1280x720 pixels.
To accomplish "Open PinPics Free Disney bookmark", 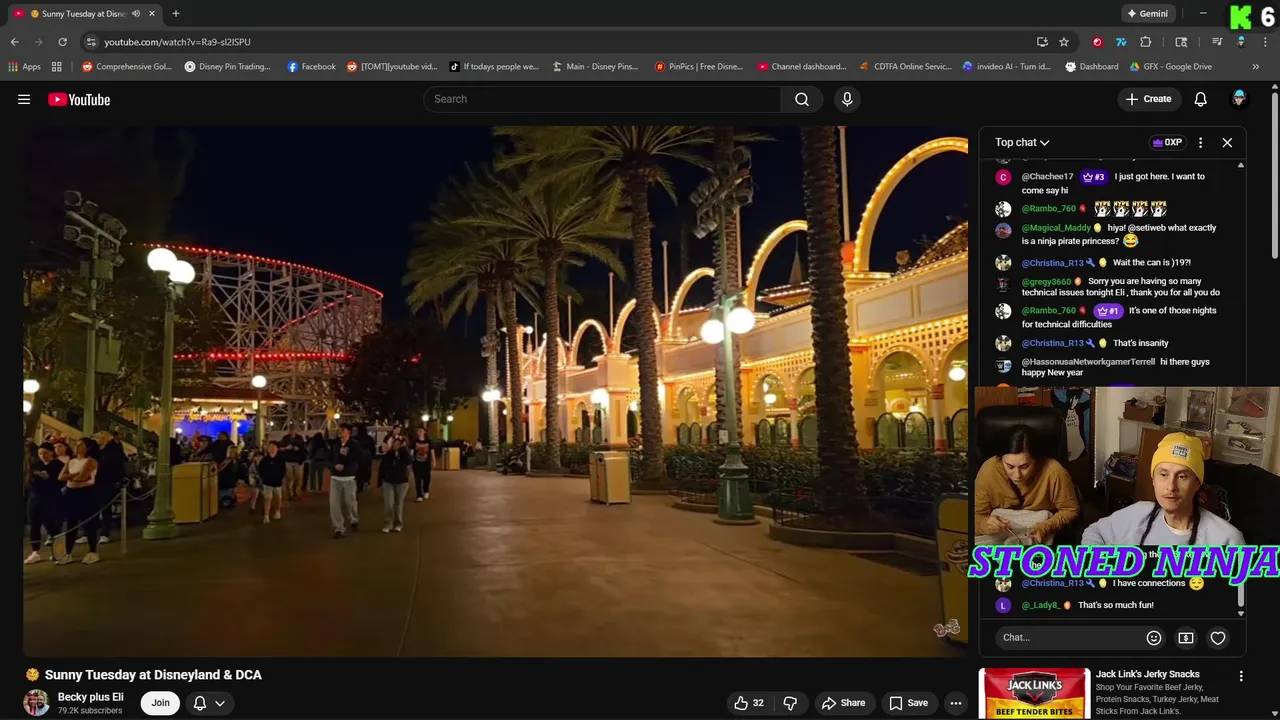I will point(699,67).
